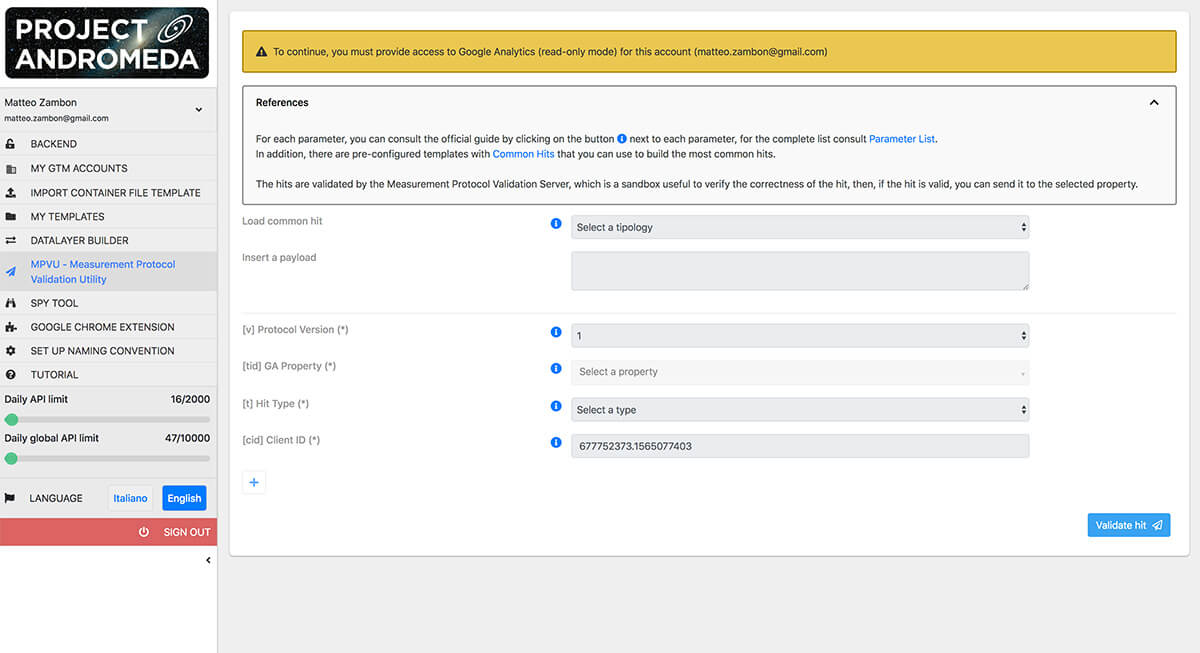The height and width of the screenshot is (653, 1200).
Task: Click the info icon for Protocol Version
Action: pyautogui.click(x=556, y=332)
